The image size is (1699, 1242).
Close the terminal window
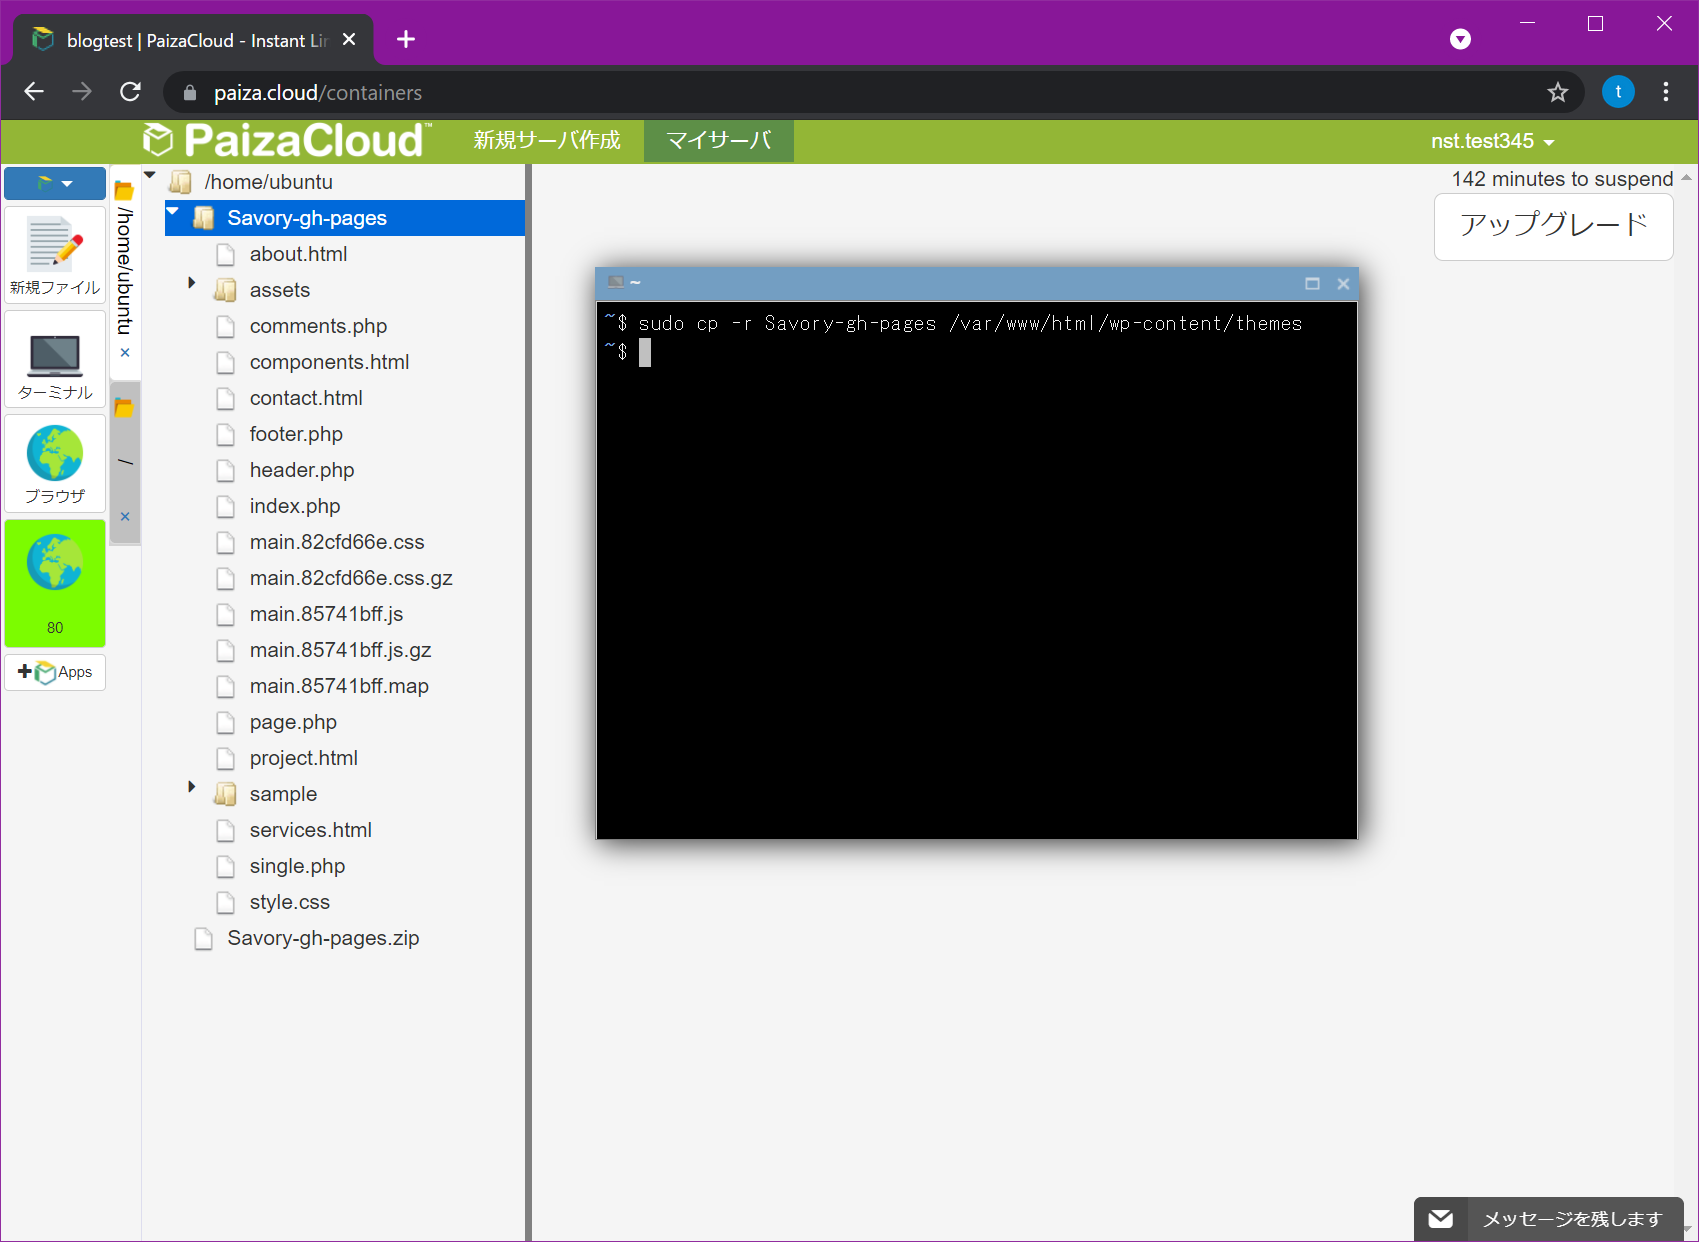point(1343,284)
